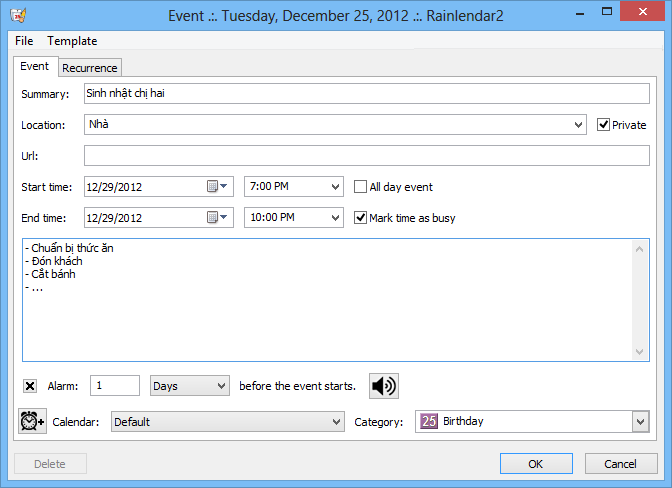Open the Calendar Default dropdown
The height and width of the screenshot is (488, 672).
tap(336, 422)
